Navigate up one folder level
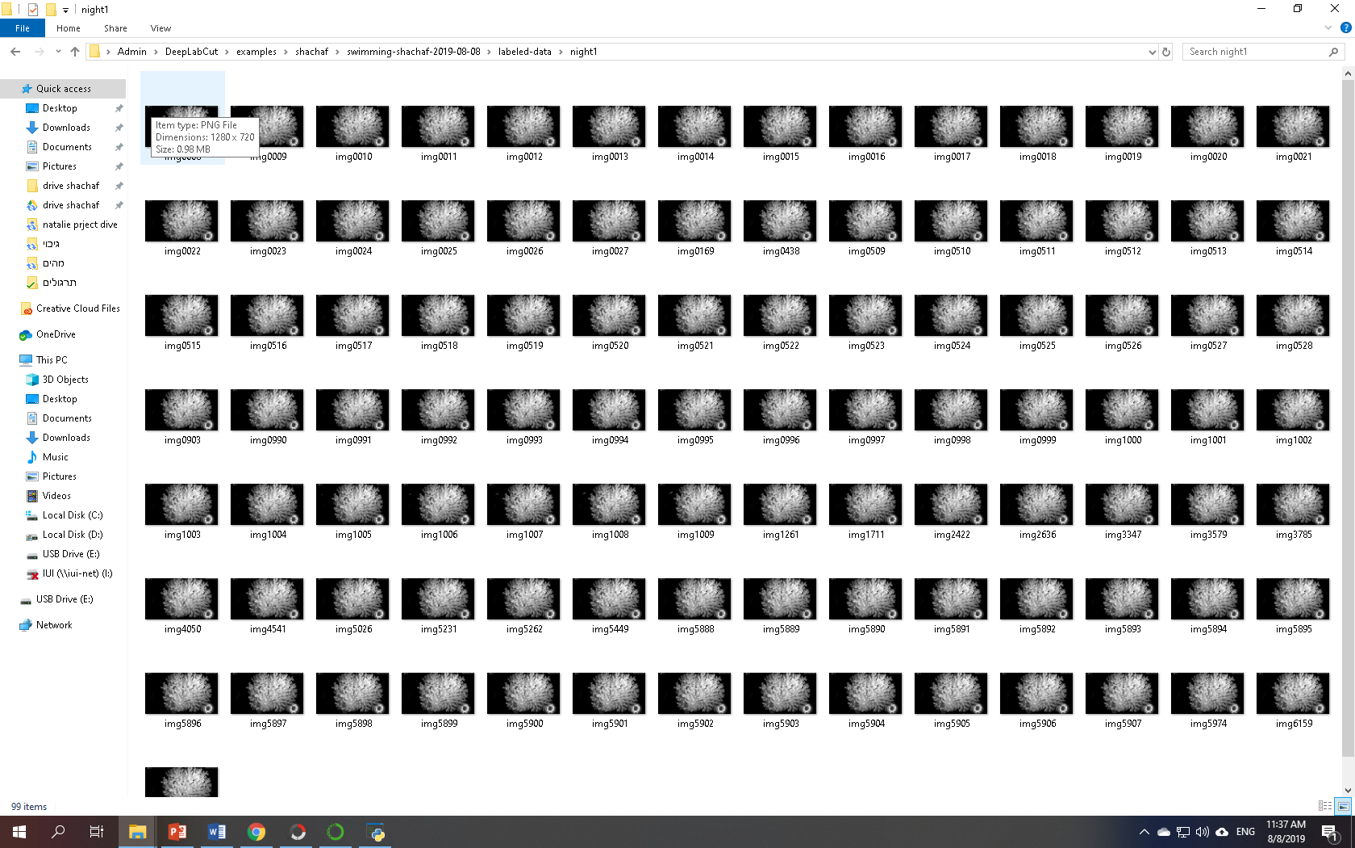The image size is (1355, 848). [x=75, y=51]
